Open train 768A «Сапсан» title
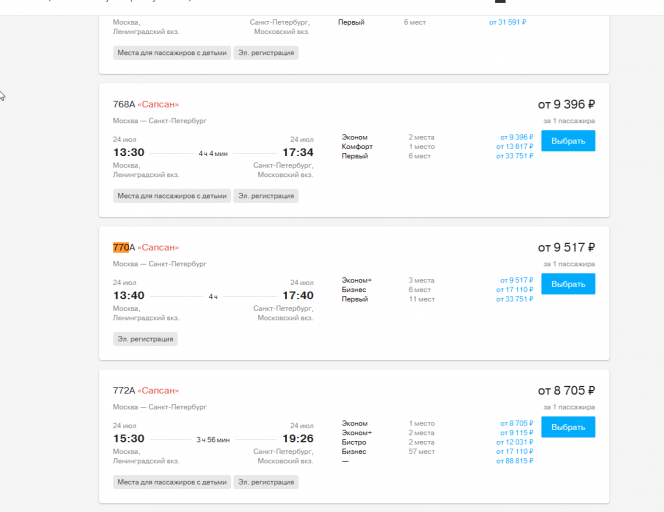 coord(146,104)
